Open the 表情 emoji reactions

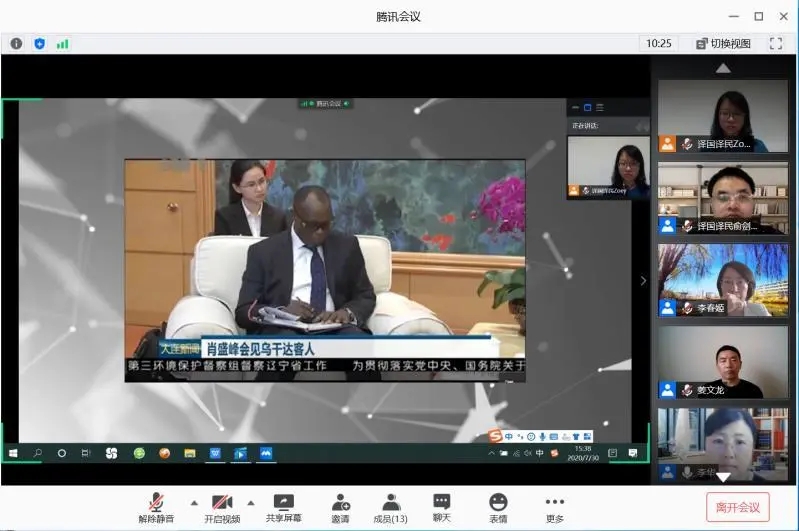tap(498, 508)
